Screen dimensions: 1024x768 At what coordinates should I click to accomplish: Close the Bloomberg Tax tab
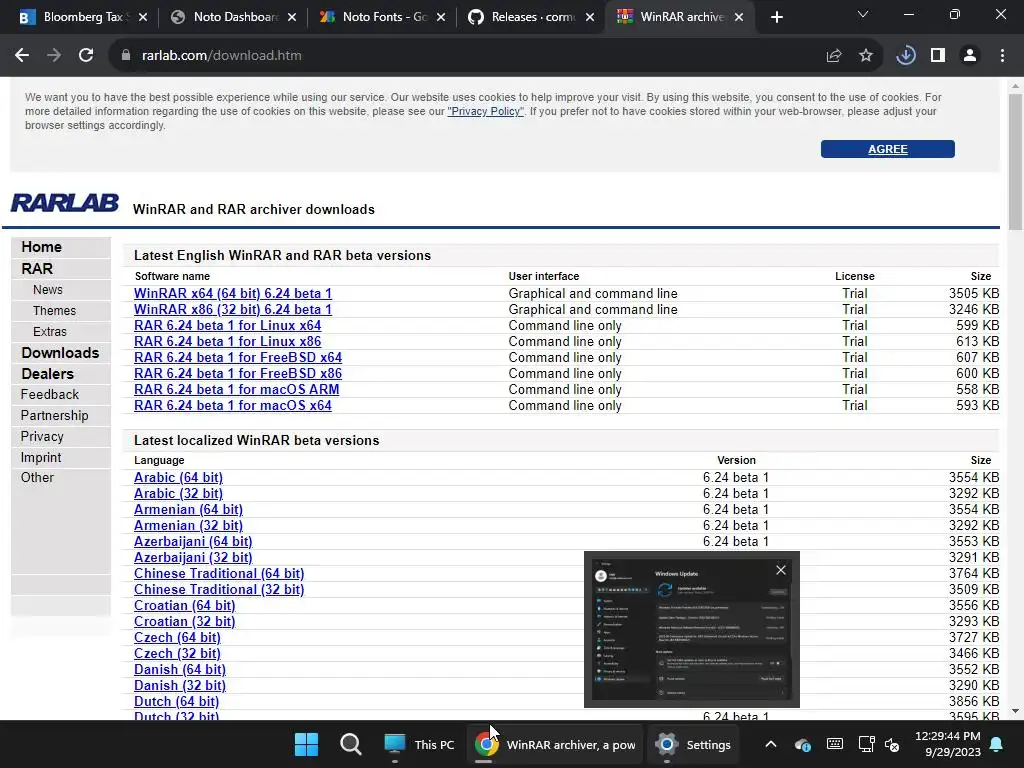(143, 17)
